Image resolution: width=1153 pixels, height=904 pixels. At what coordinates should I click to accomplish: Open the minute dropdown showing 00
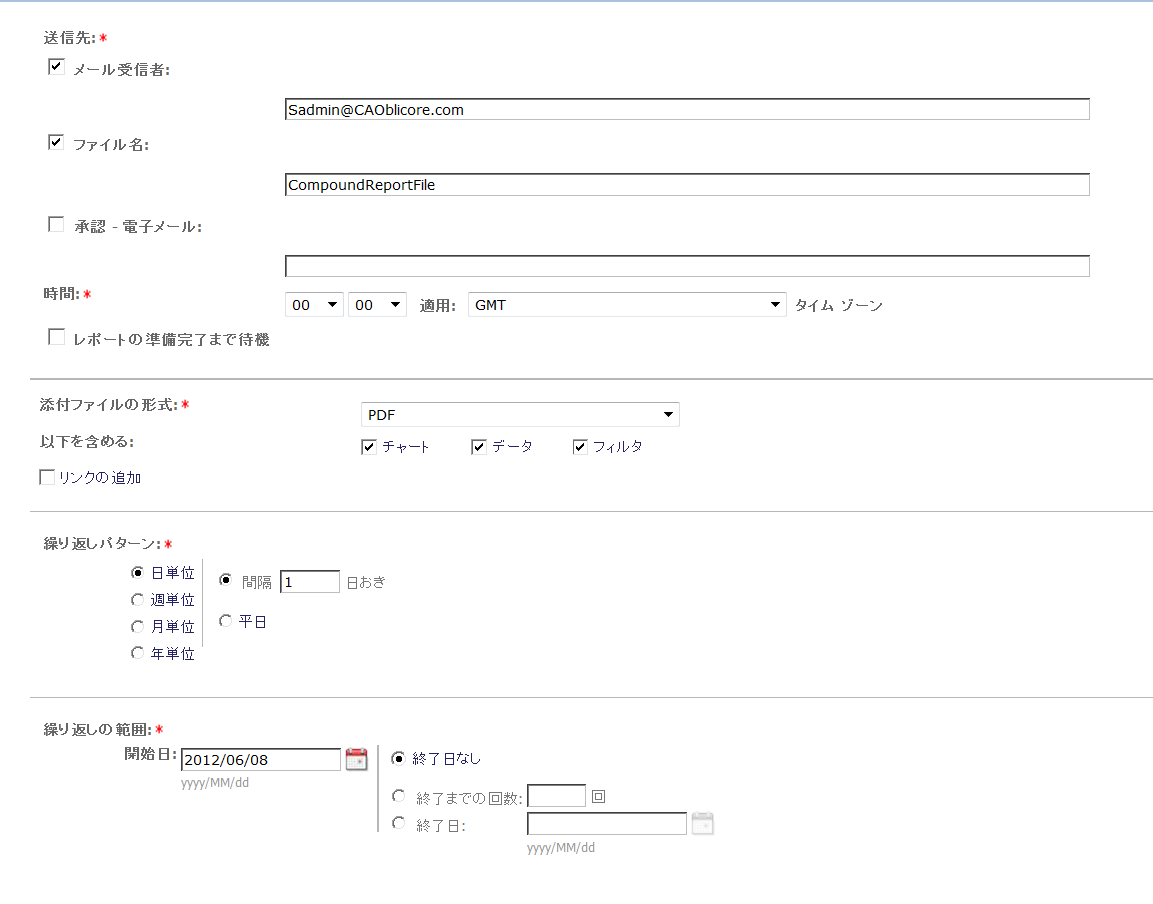[377, 305]
